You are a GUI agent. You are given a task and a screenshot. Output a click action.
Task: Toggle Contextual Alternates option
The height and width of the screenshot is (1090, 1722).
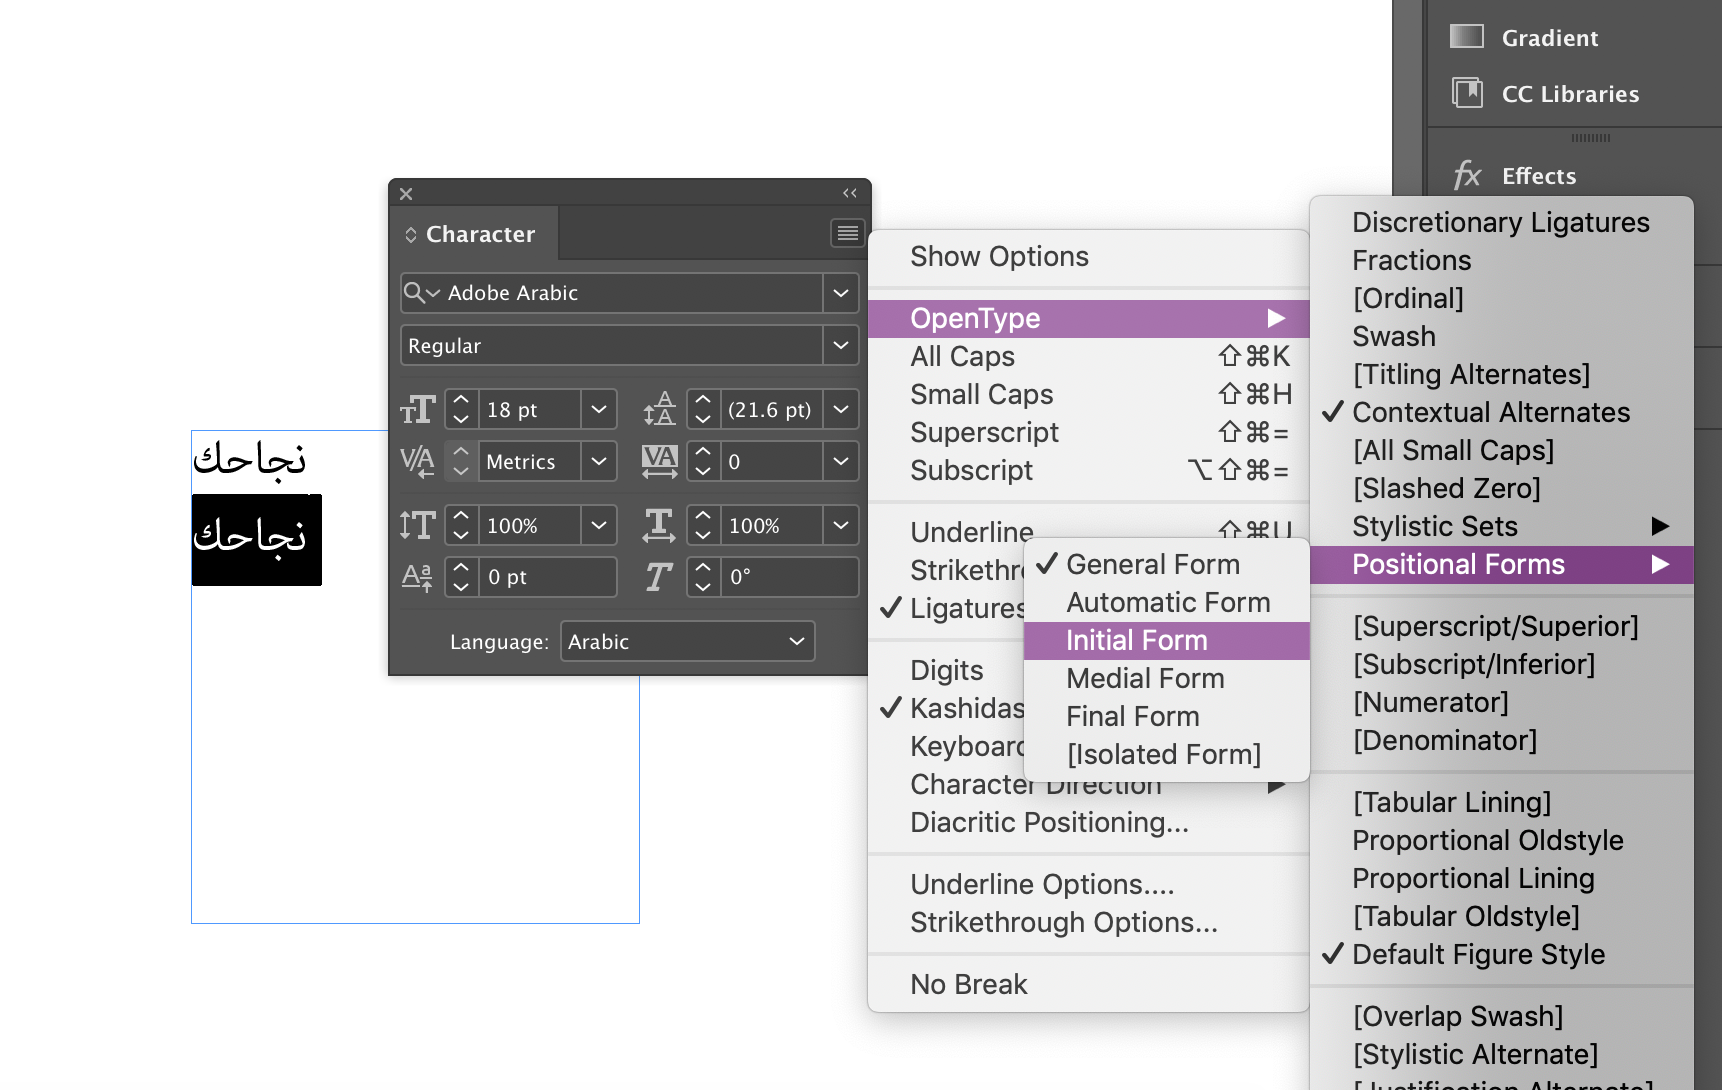(x=1490, y=412)
